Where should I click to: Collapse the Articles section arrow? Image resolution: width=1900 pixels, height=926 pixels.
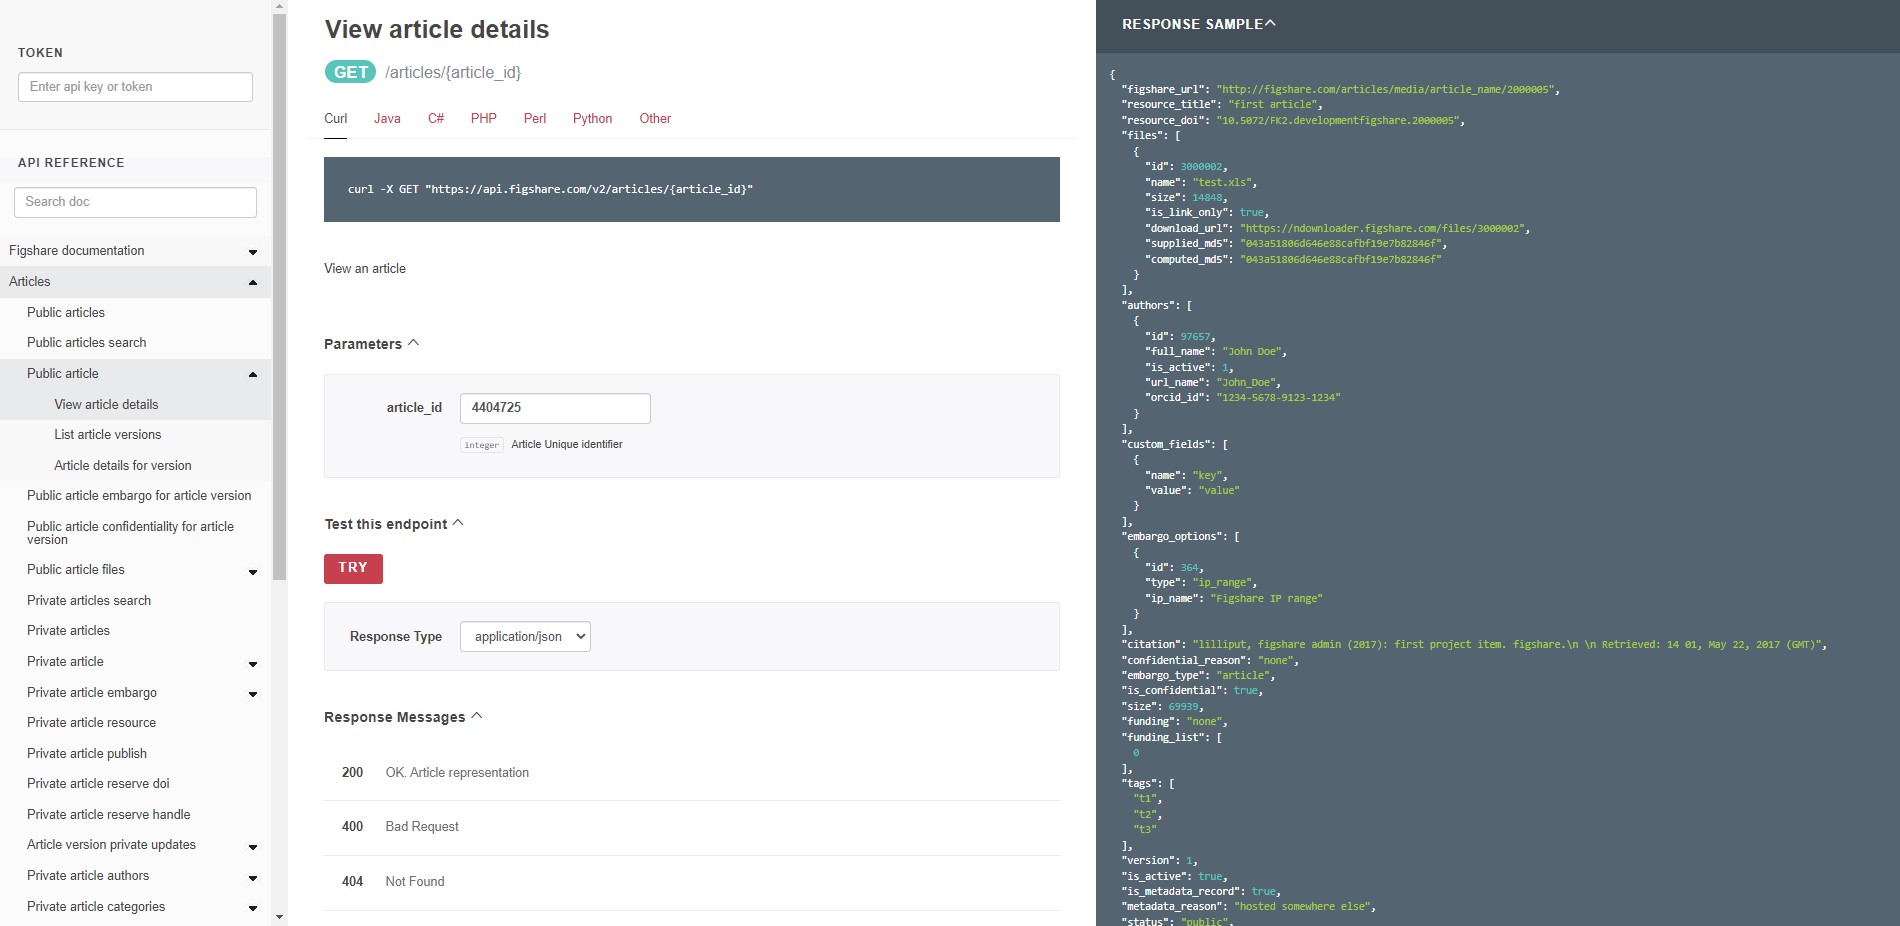pos(253,283)
